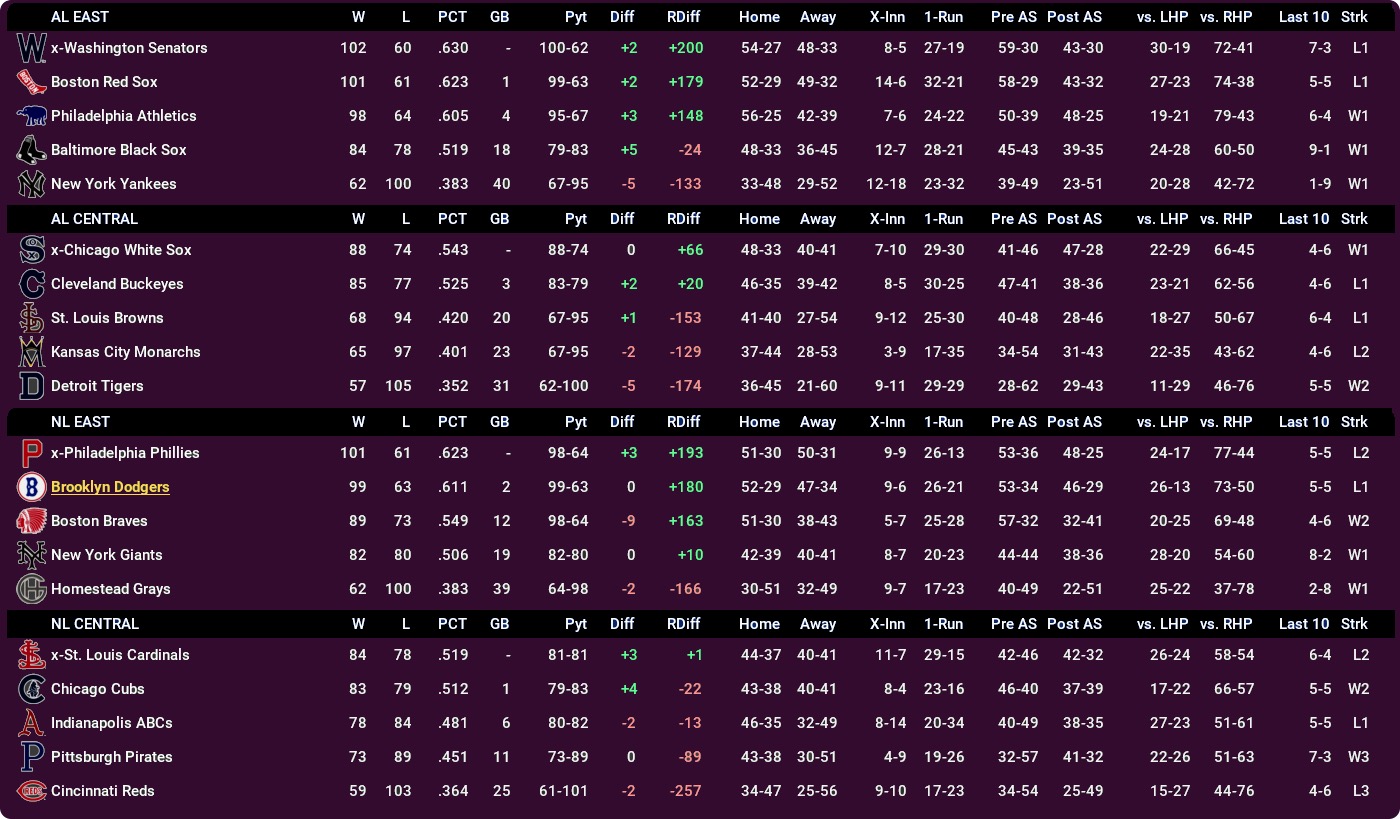Select the Philadelphia Athletics elephant logo
This screenshot has width=1400, height=819.
(32, 116)
